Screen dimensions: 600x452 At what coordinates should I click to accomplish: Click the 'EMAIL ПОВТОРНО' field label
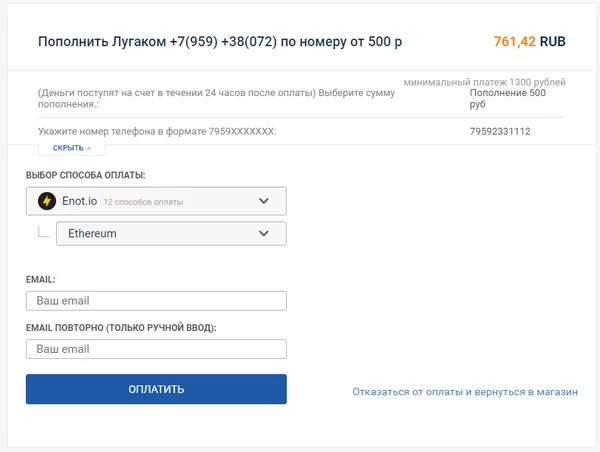pos(120,327)
